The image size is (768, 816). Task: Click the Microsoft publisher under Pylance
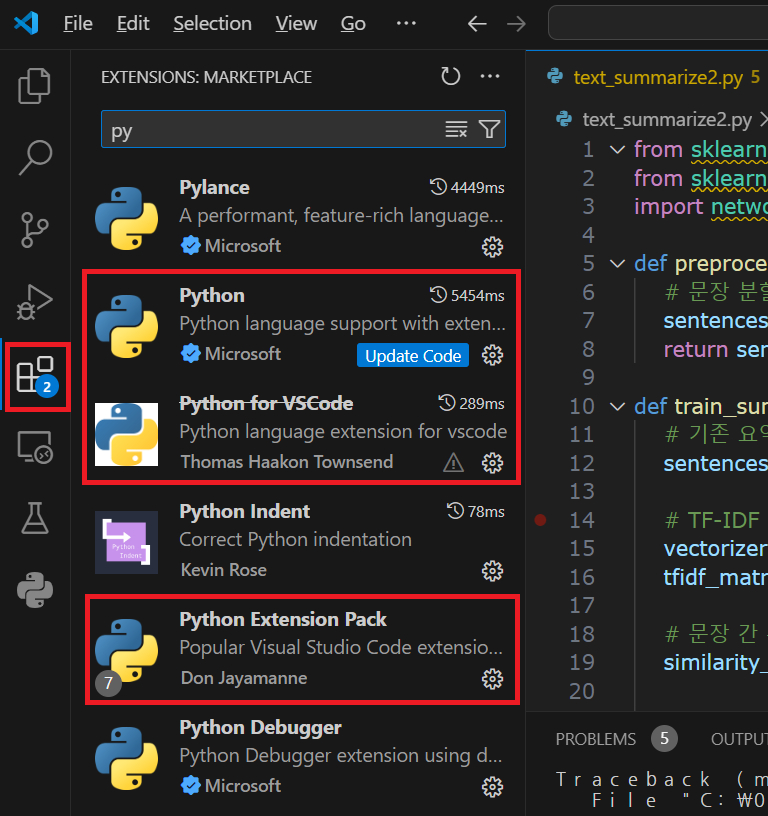242,246
